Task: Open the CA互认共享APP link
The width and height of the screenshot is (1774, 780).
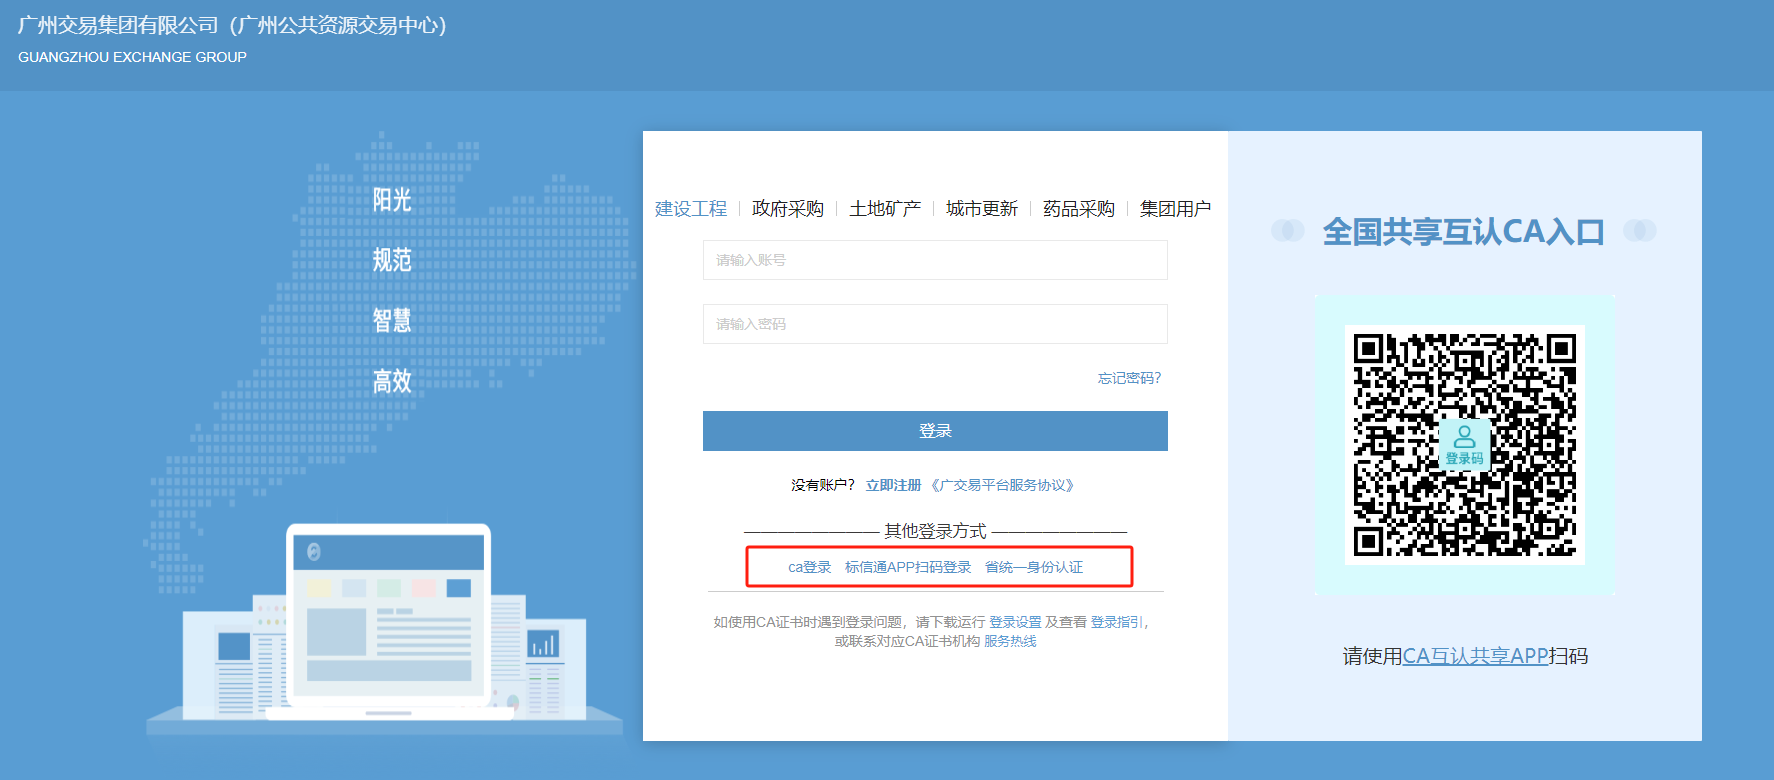Action: coord(1475,656)
